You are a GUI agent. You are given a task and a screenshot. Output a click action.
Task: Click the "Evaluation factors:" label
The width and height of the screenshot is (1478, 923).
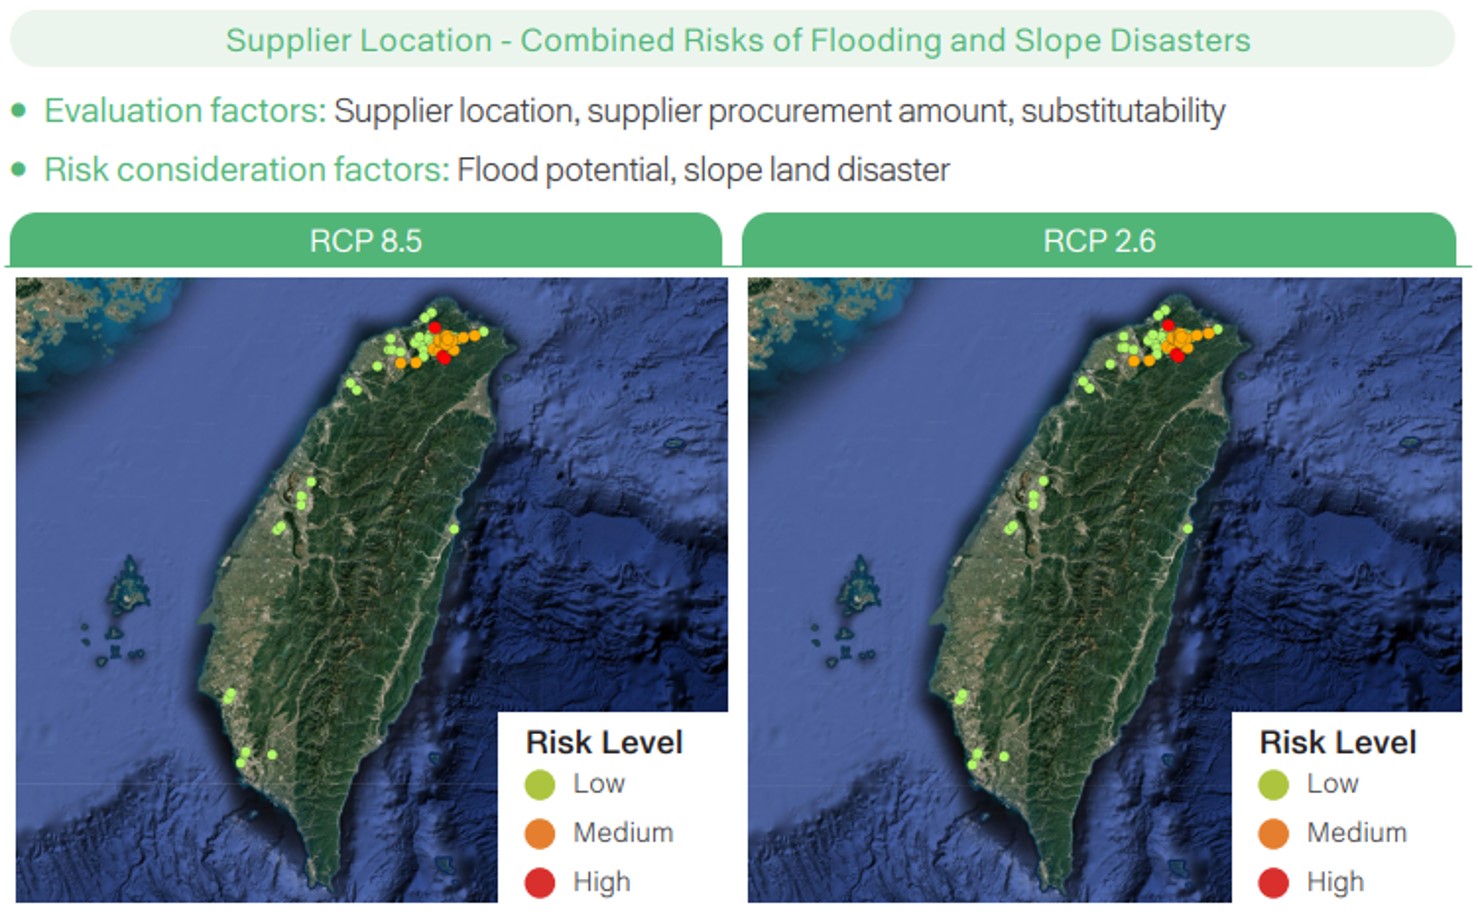185,110
